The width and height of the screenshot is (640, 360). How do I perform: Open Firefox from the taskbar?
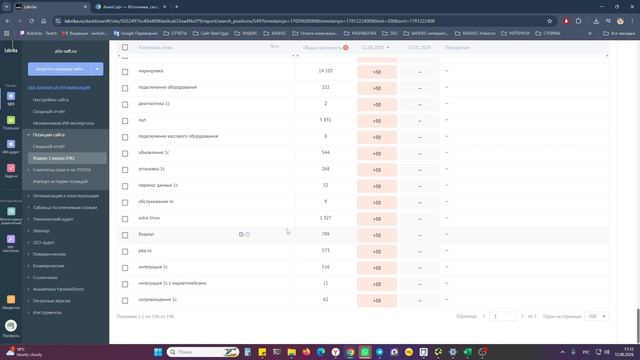[x=306, y=352]
